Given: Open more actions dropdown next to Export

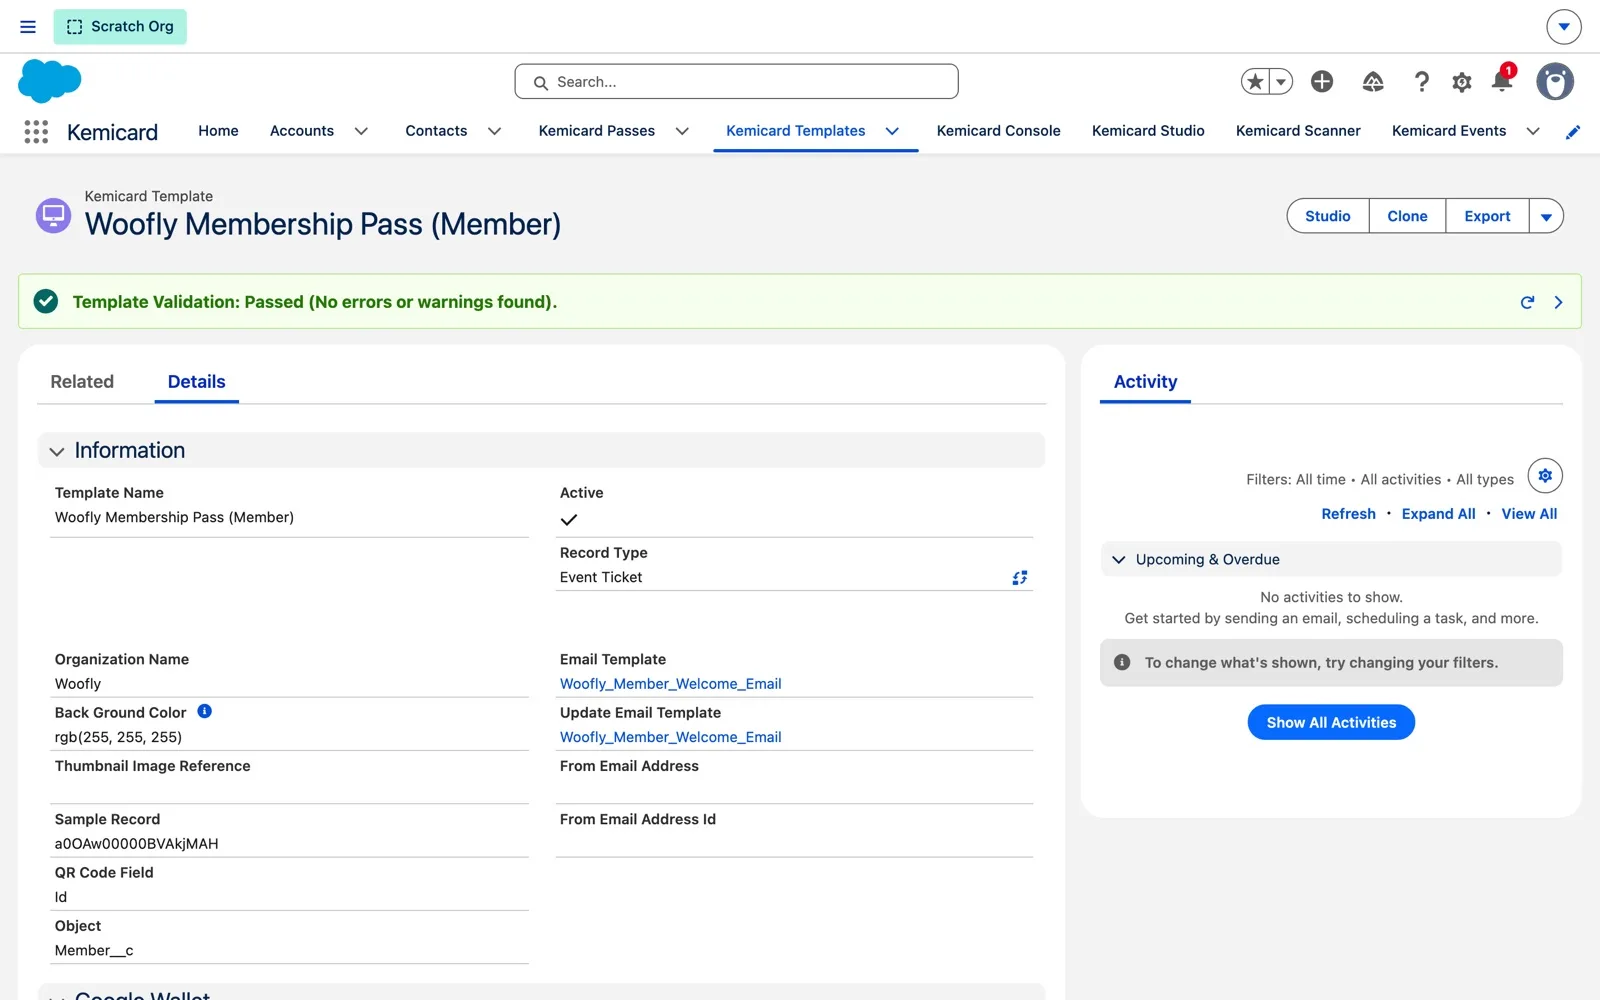Looking at the screenshot, I should tap(1546, 216).
